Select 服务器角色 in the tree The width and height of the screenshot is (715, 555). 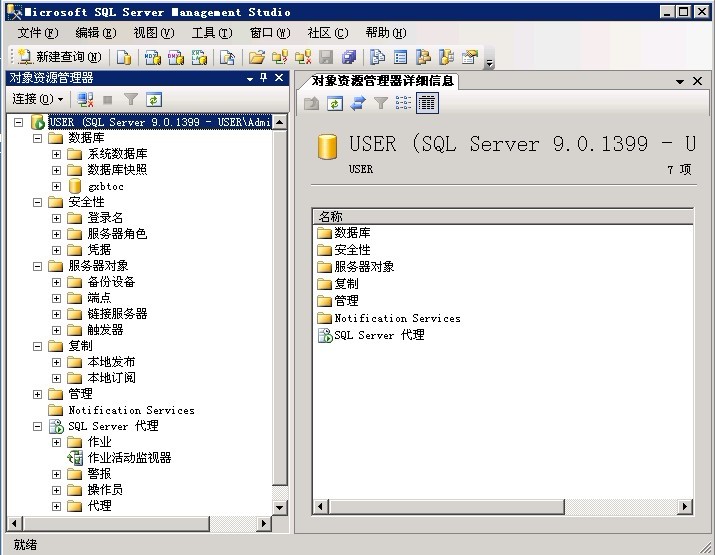[x=117, y=234]
